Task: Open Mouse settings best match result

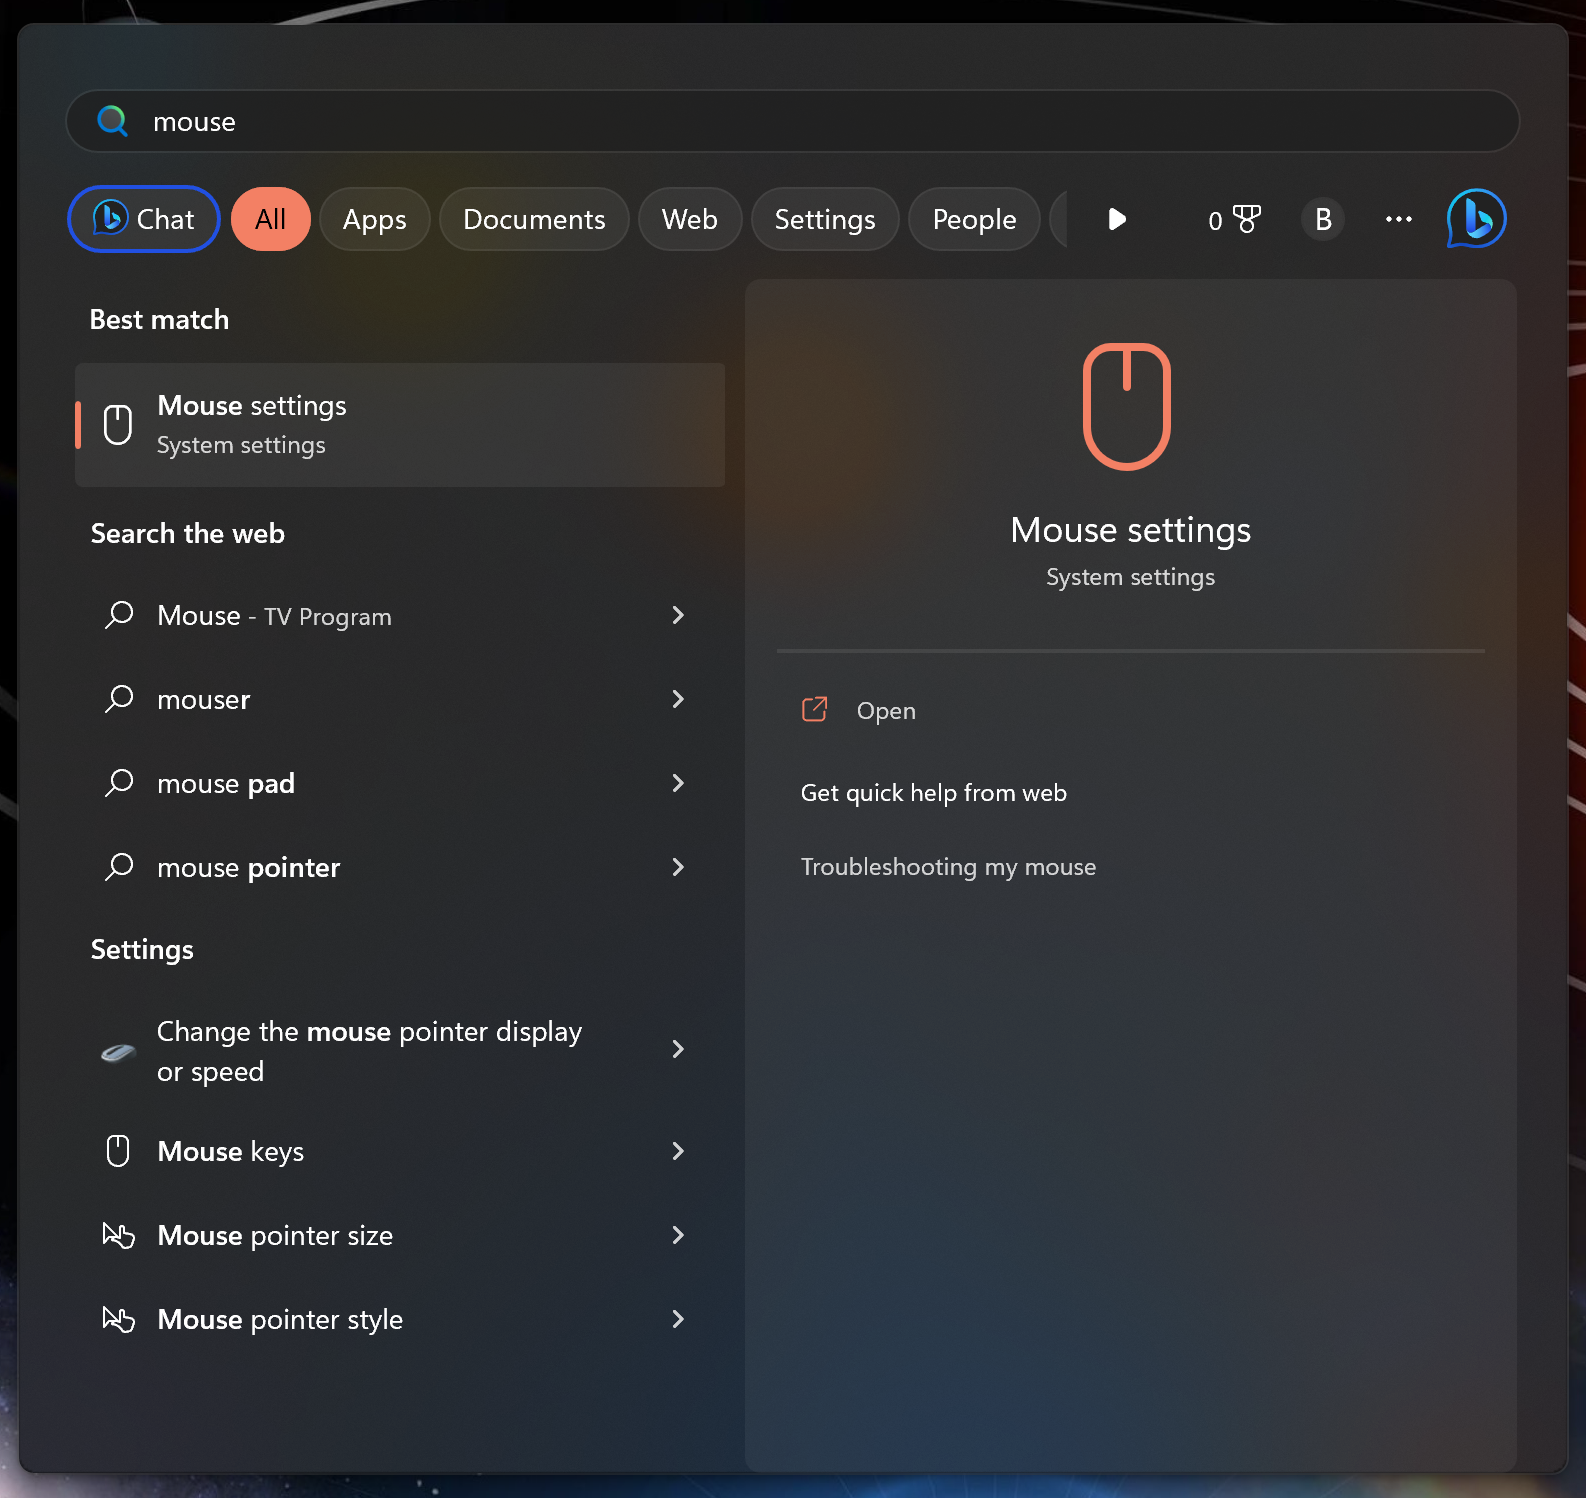Action: [x=400, y=425]
